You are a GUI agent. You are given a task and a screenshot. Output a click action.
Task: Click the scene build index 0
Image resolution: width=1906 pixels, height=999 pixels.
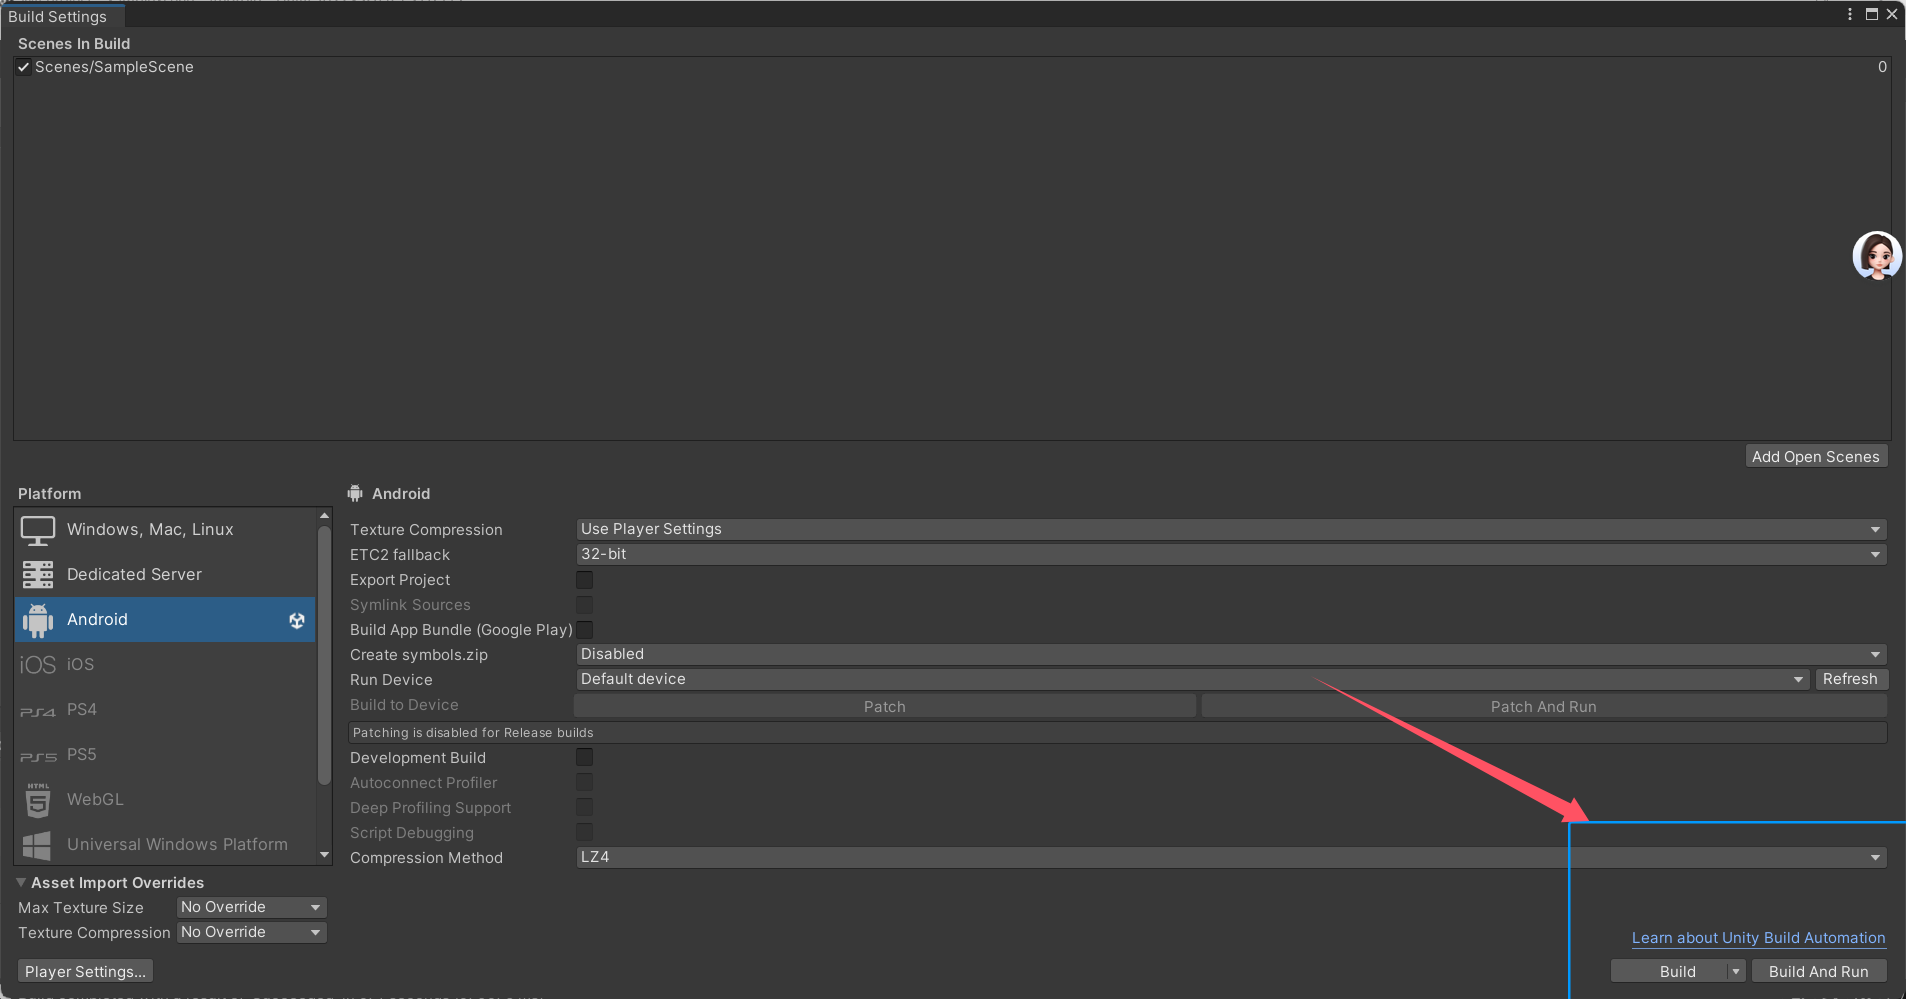click(x=1882, y=67)
